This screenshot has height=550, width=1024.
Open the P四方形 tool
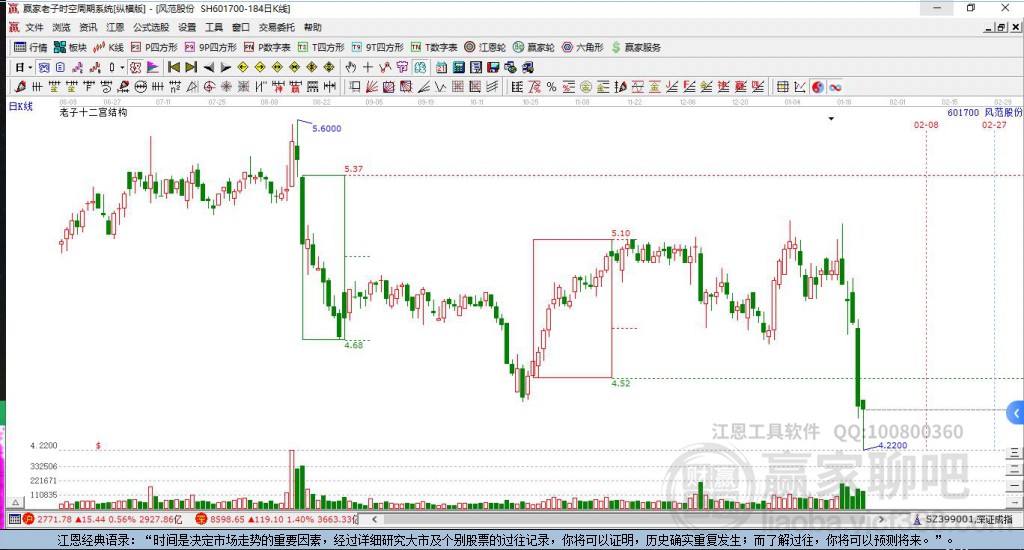[x=154, y=47]
